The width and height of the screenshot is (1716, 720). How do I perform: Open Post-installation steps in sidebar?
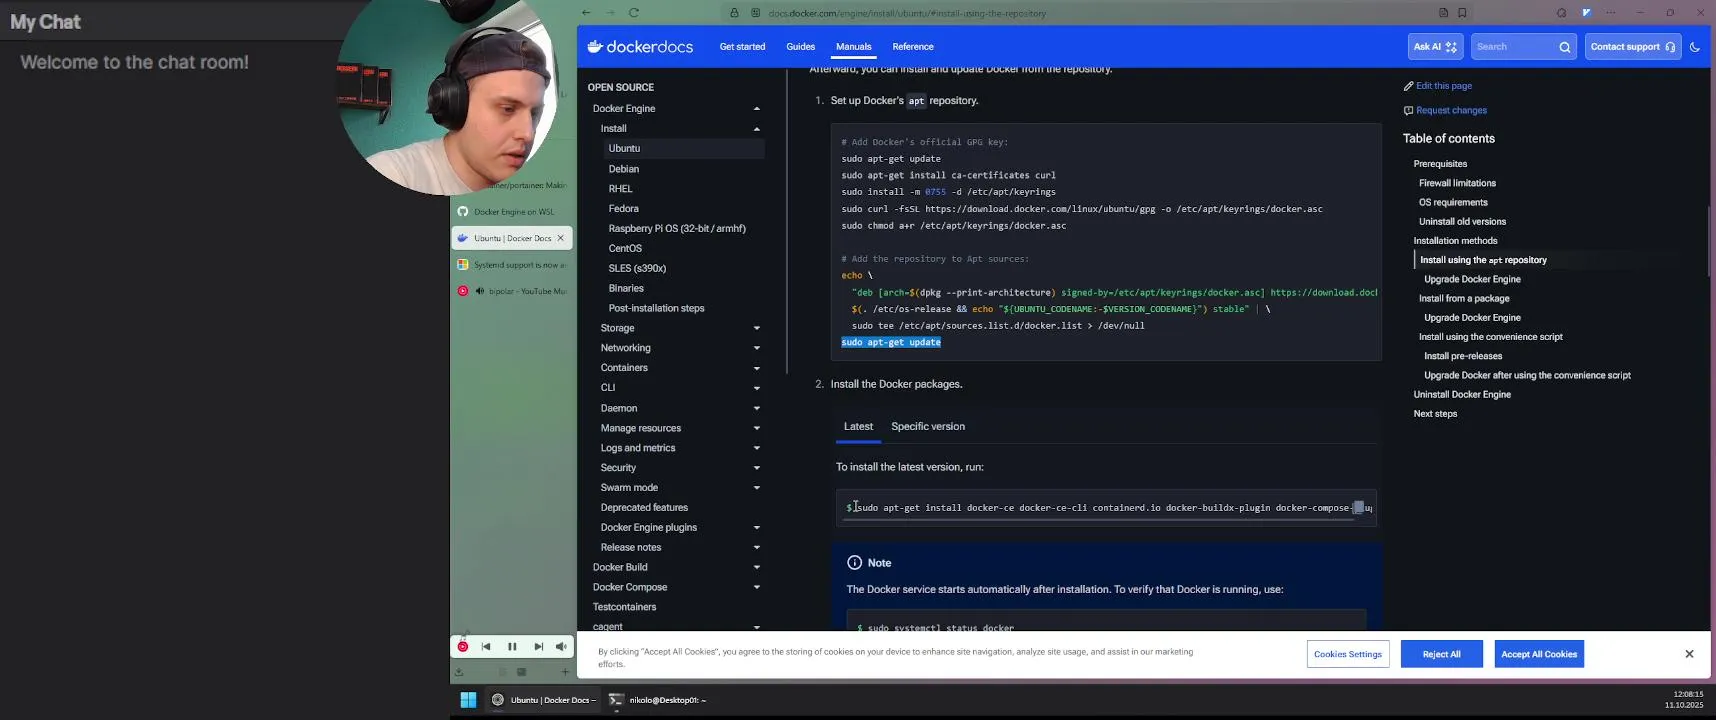pyautogui.click(x=656, y=308)
